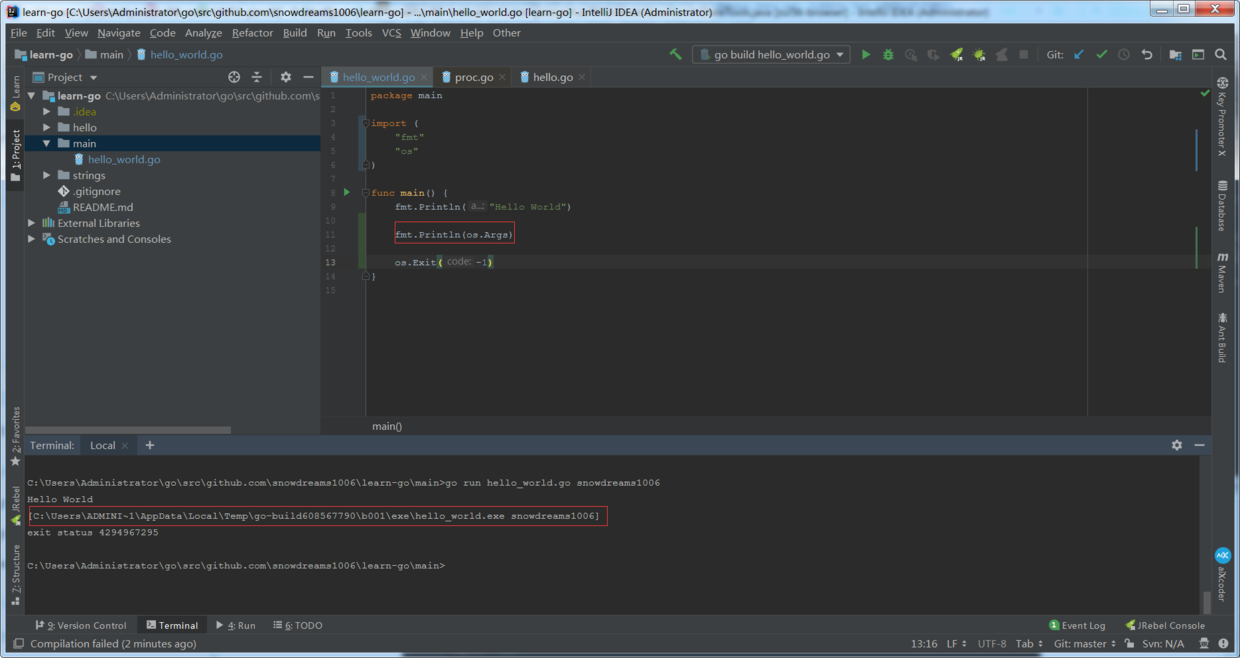This screenshot has height=658, width=1240.
Task: Open terminal settings with the gear icon
Action: tap(1176, 445)
